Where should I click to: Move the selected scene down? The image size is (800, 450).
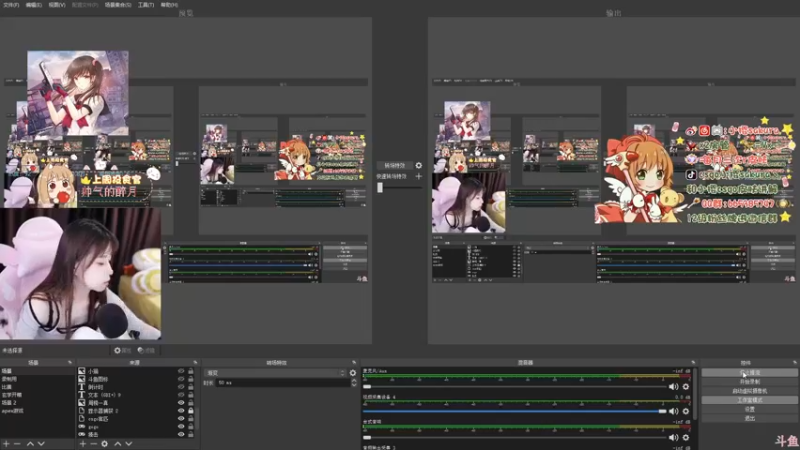coord(41,444)
